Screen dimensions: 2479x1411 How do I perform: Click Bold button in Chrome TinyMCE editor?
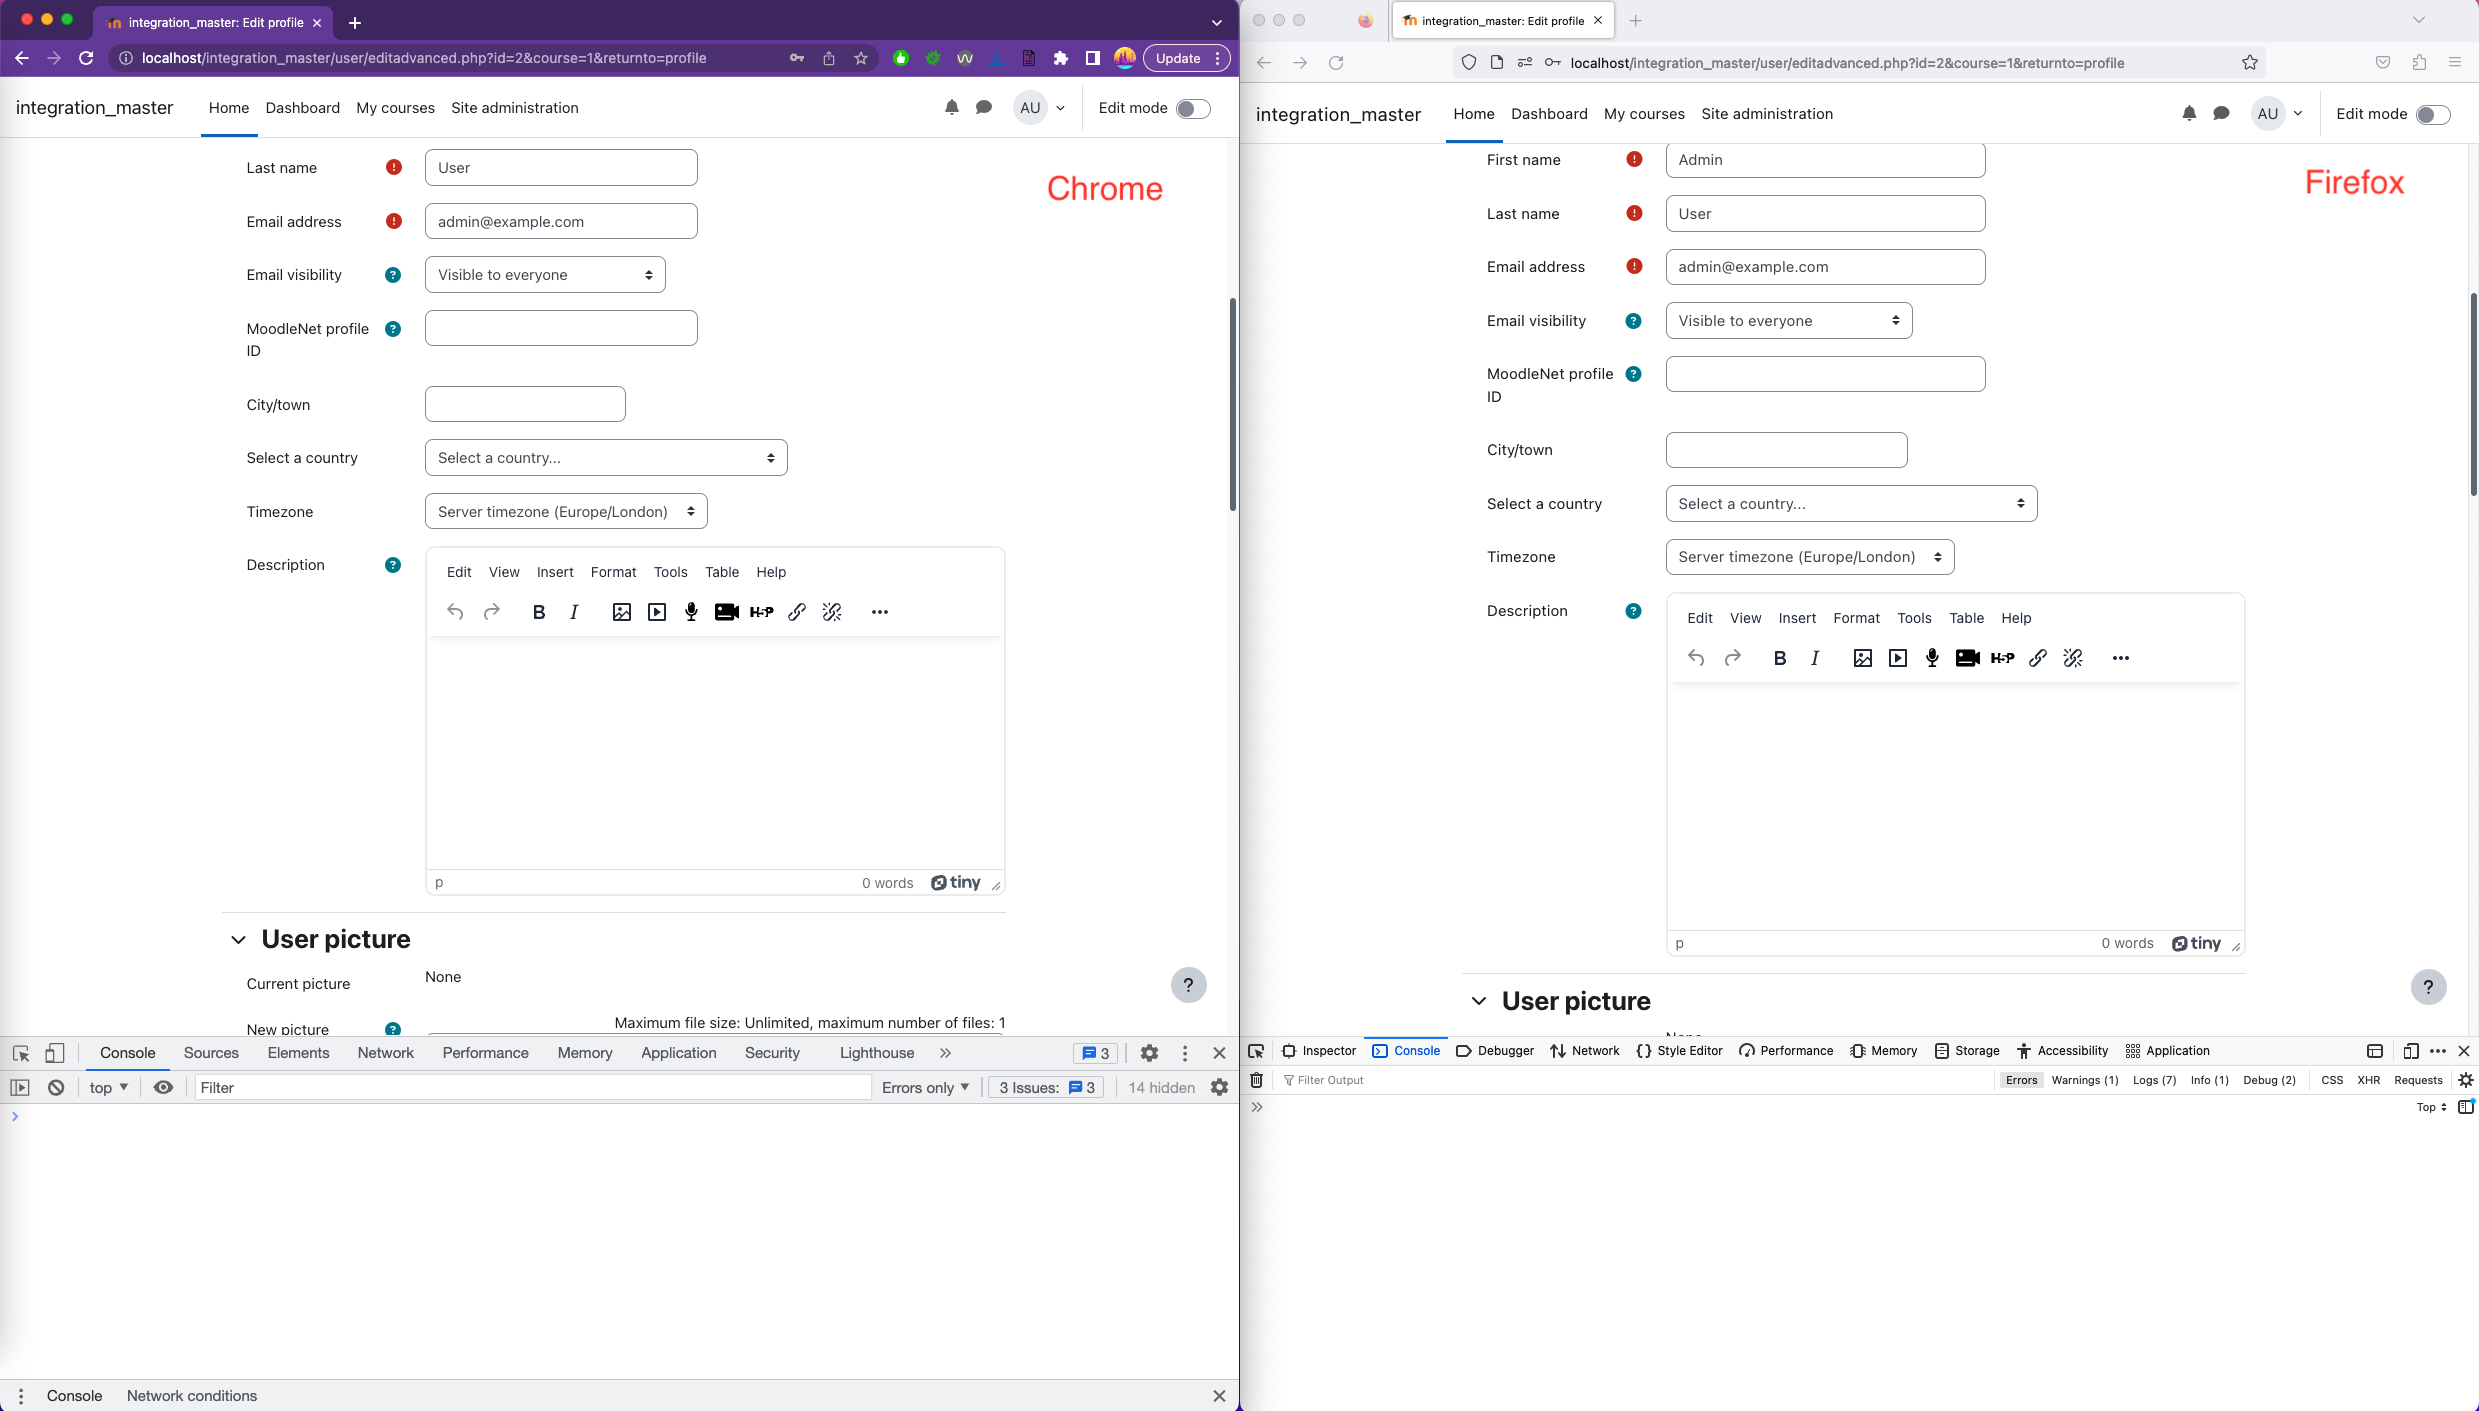pyautogui.click(x=539, y=612)
